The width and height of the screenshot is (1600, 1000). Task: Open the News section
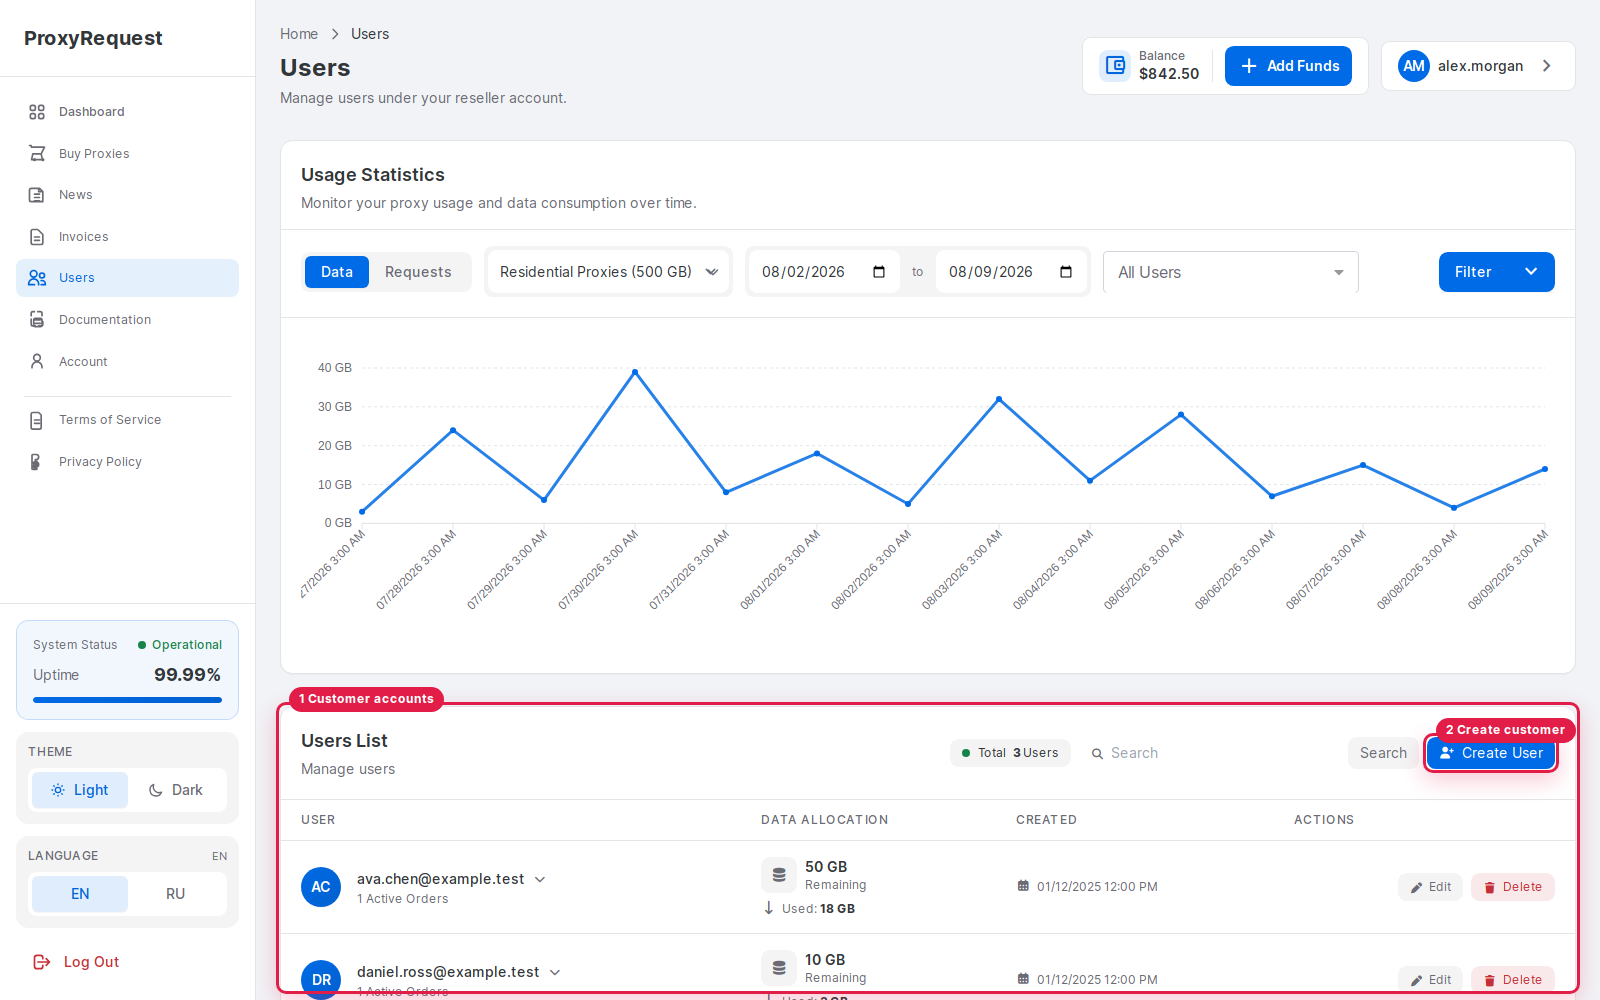coord(127,195)
